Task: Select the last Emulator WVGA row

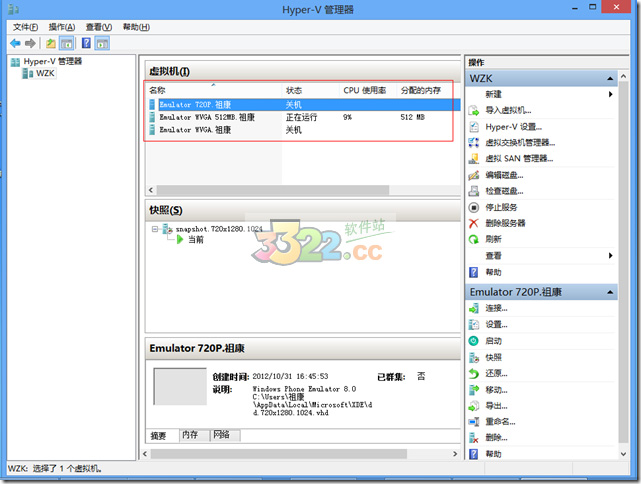Action: [303, 130]
